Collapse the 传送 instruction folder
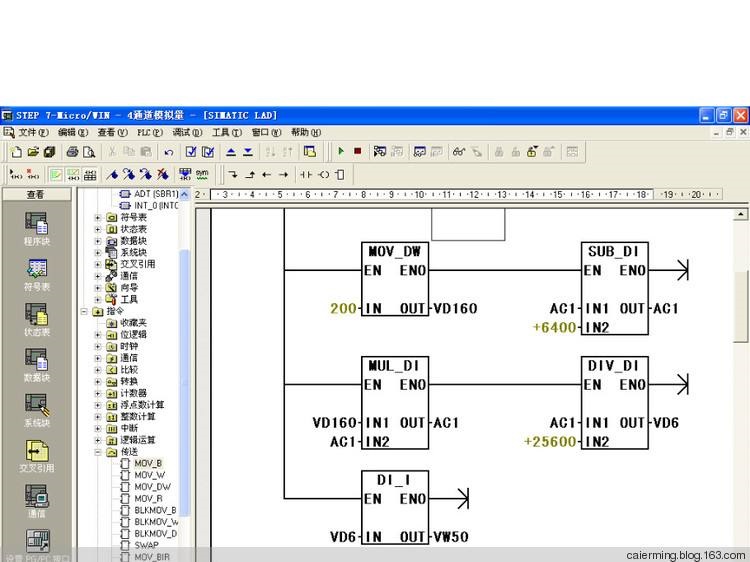Viewport: 750px width, 562px height. pyautogui.click(x=98, y=452)
